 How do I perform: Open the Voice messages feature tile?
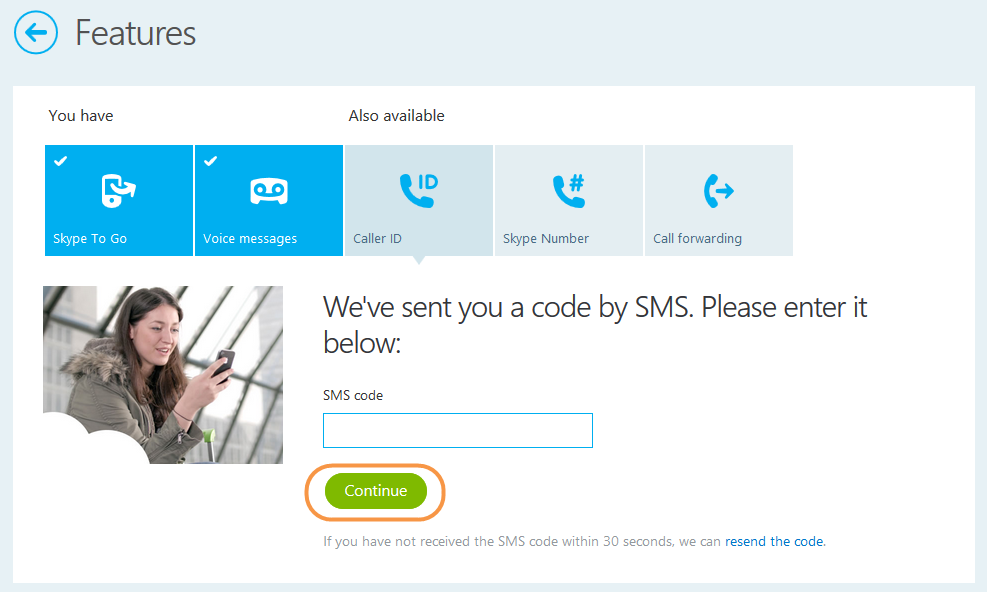coord(269,200)
